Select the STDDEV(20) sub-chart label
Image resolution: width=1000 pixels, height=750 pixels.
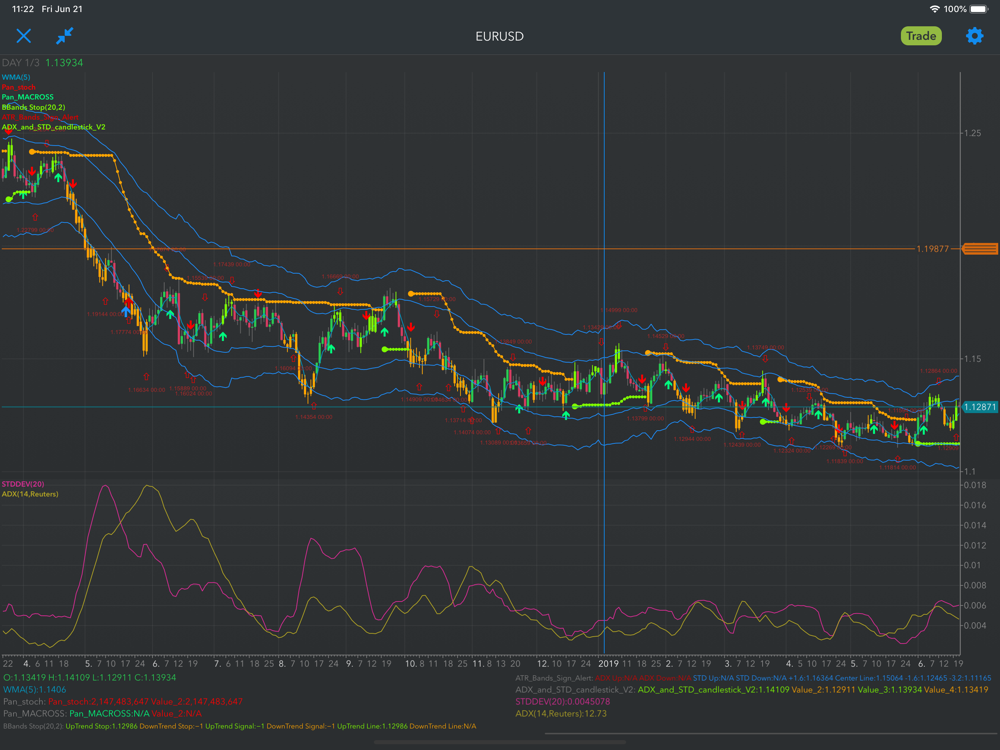(23, 484)
